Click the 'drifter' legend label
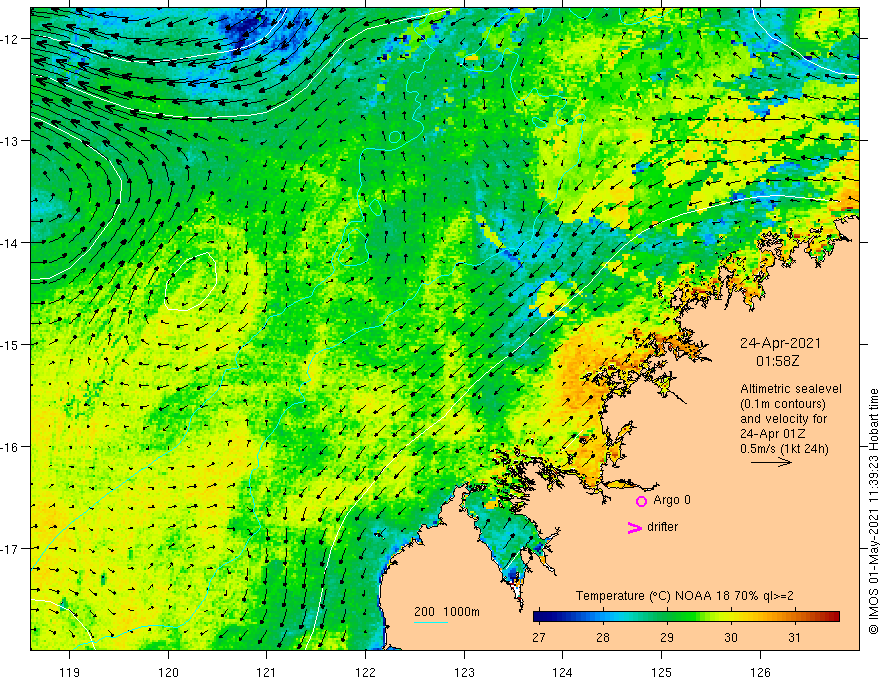Viewport: 880px width, 680px height. click(662, 527)
